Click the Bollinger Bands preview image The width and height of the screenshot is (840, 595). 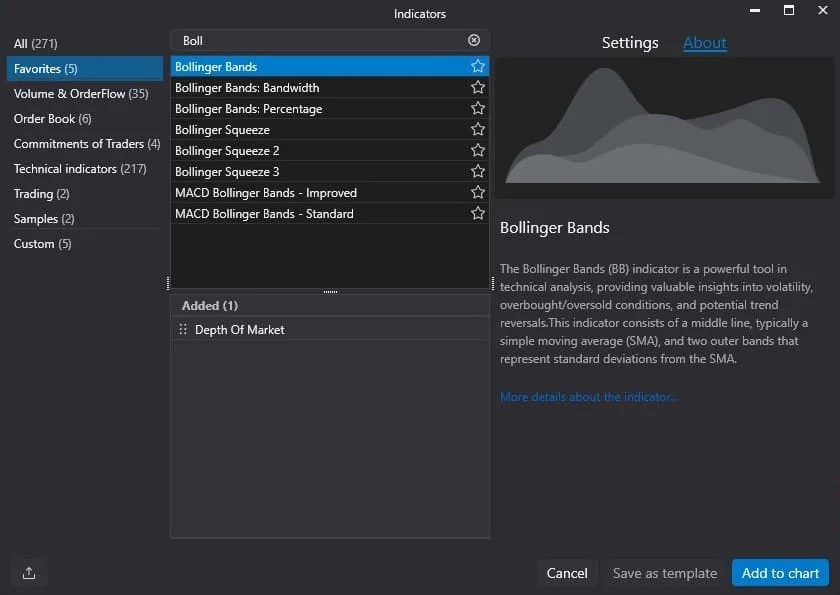(664, 127)
